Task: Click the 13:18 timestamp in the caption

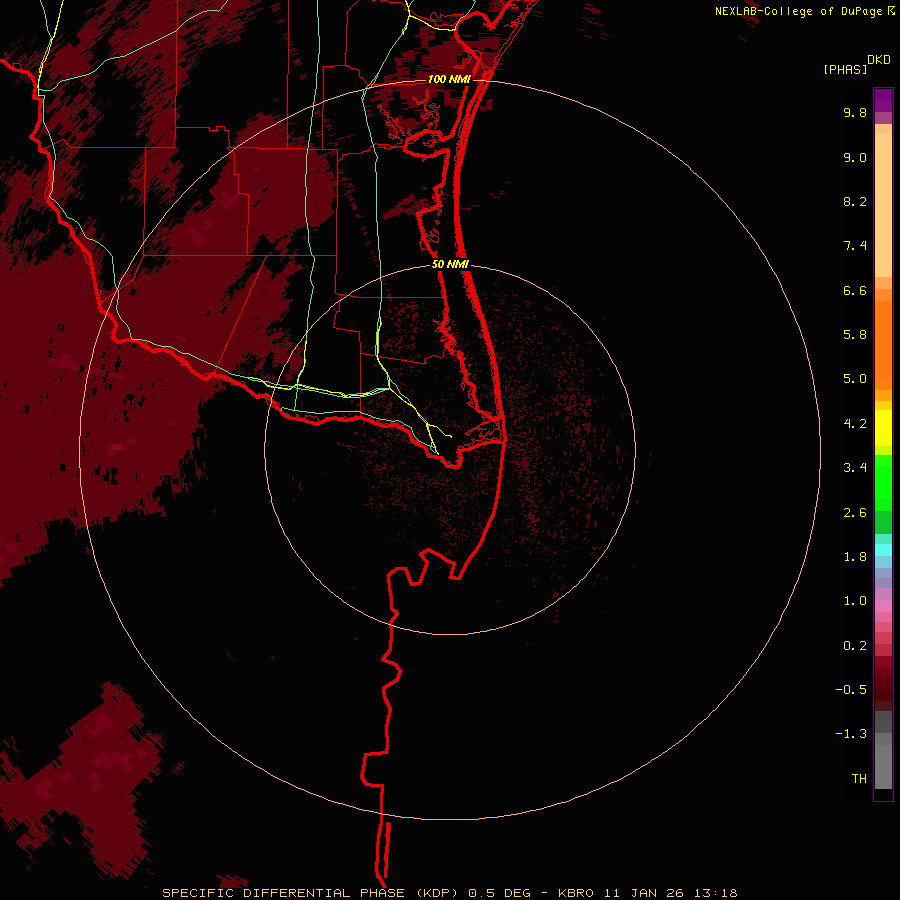Action: point(715,893)
